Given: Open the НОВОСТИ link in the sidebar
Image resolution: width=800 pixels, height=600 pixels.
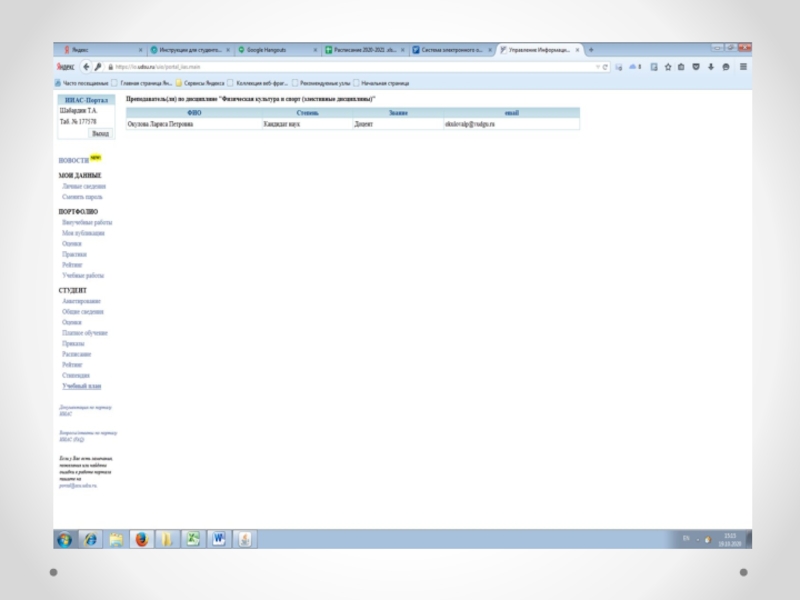Looking at the screenshot, I should (x=73, y=160).
